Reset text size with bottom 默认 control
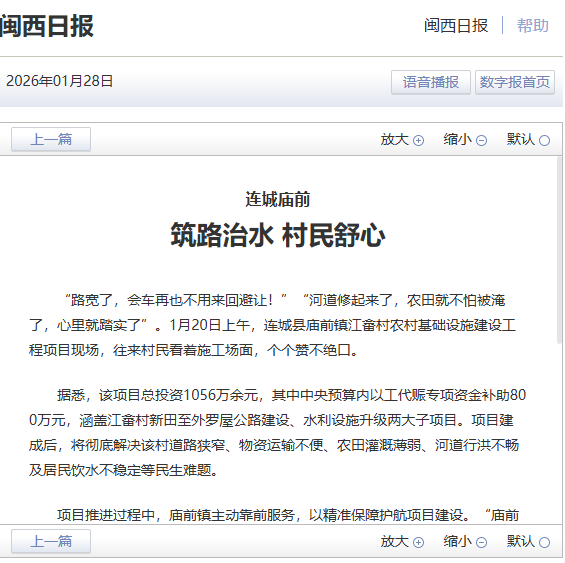 click(x=528, y=542)
